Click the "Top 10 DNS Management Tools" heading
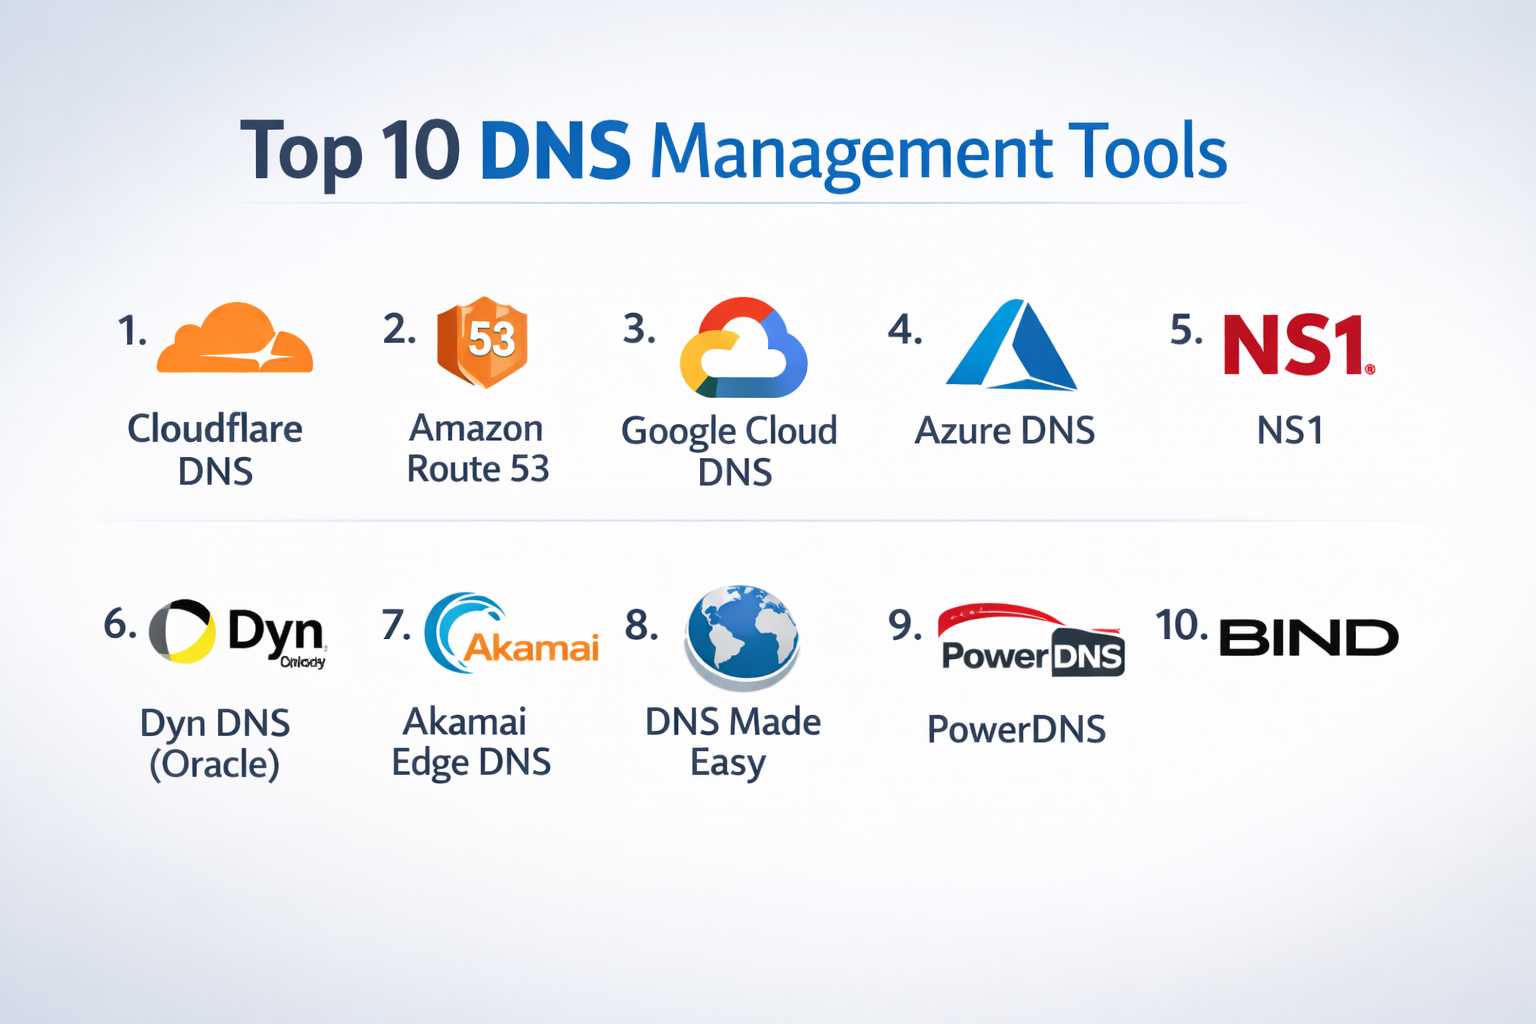The width and height of the screenshot is (1536, 1024). [733, 152]
